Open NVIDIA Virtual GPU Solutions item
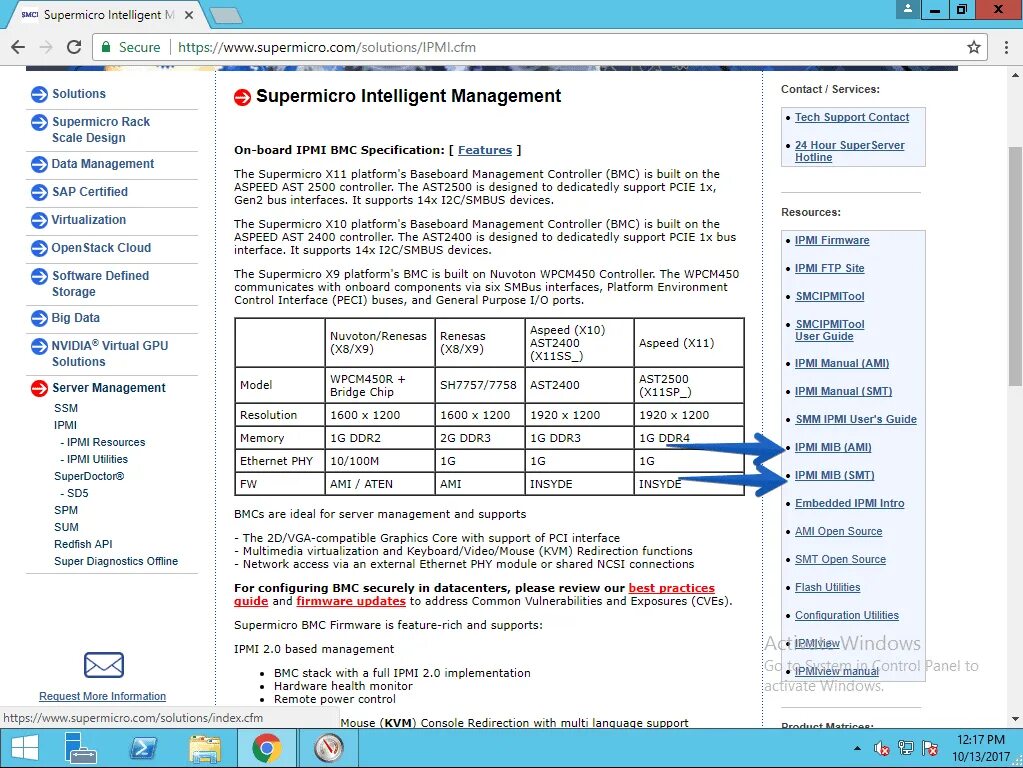 pos(110,354)
